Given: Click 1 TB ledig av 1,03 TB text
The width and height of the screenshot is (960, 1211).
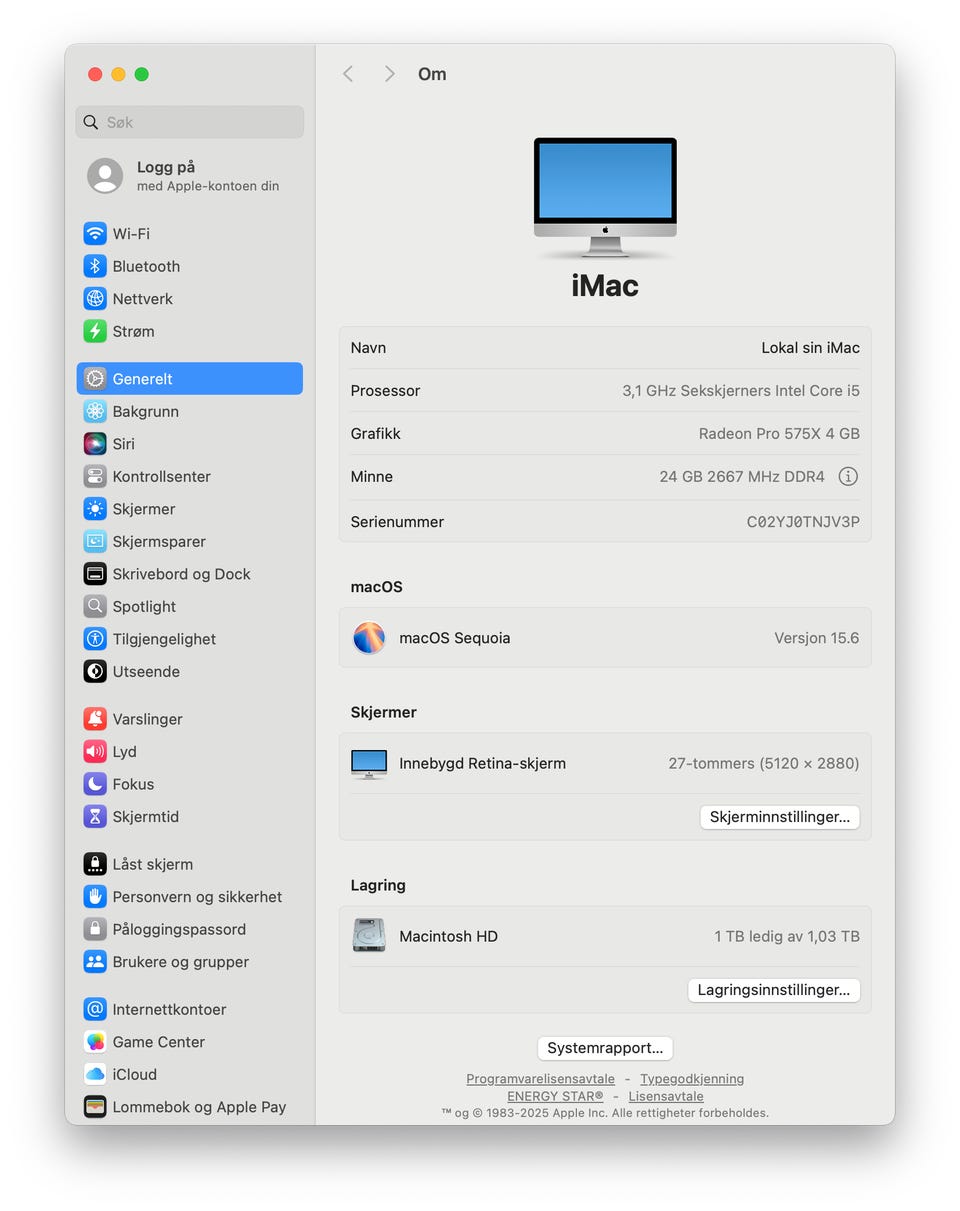Looking at the screenshot, I should pos(787,936).
